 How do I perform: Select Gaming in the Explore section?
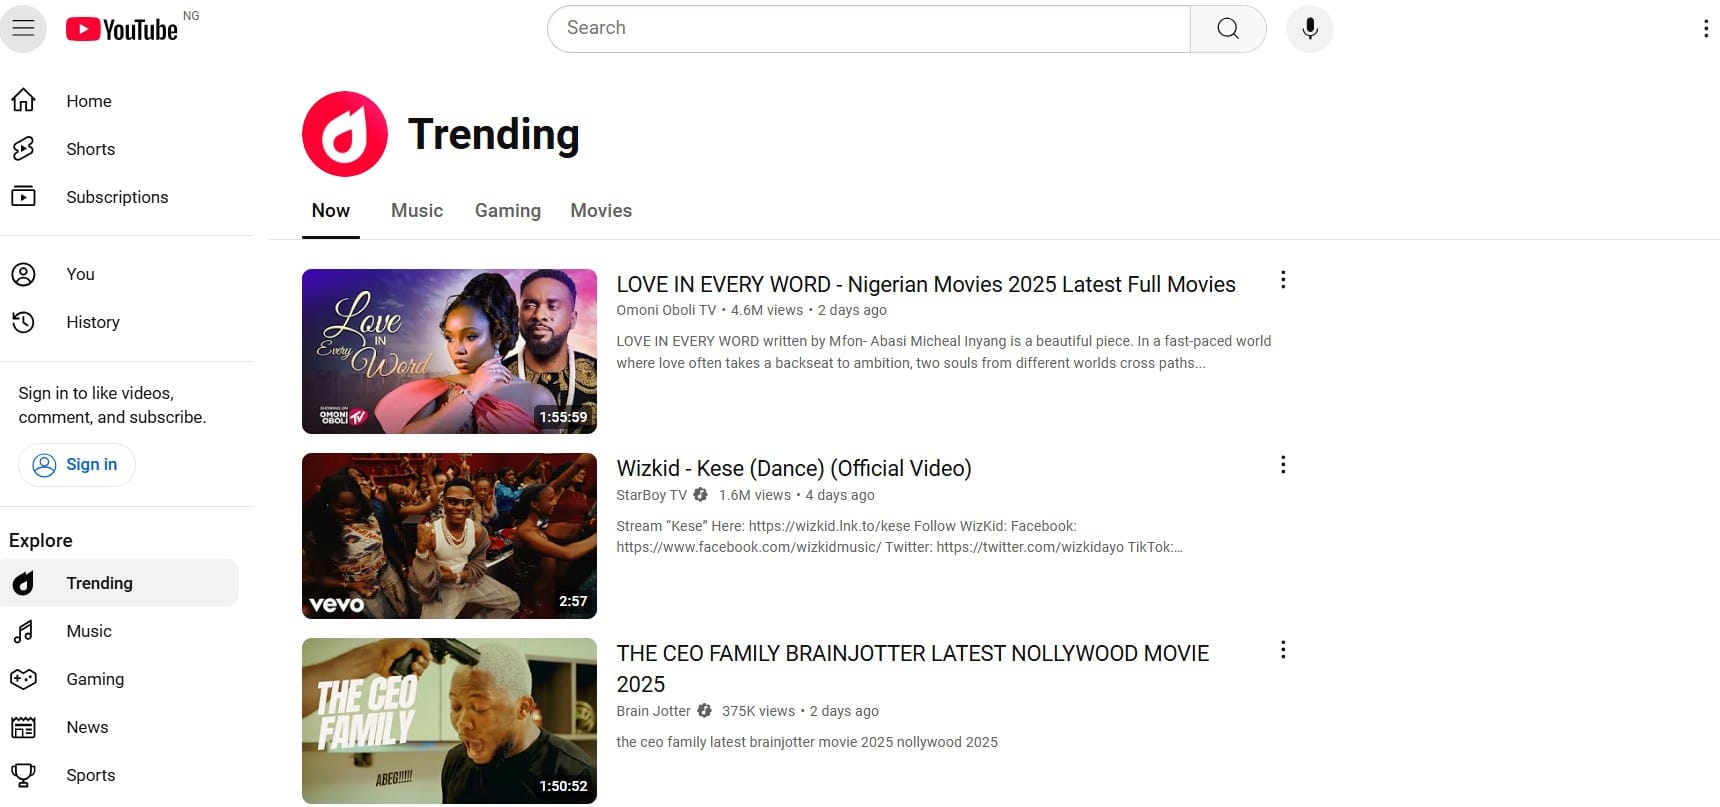pyautogui.click(x=95, y=679)
